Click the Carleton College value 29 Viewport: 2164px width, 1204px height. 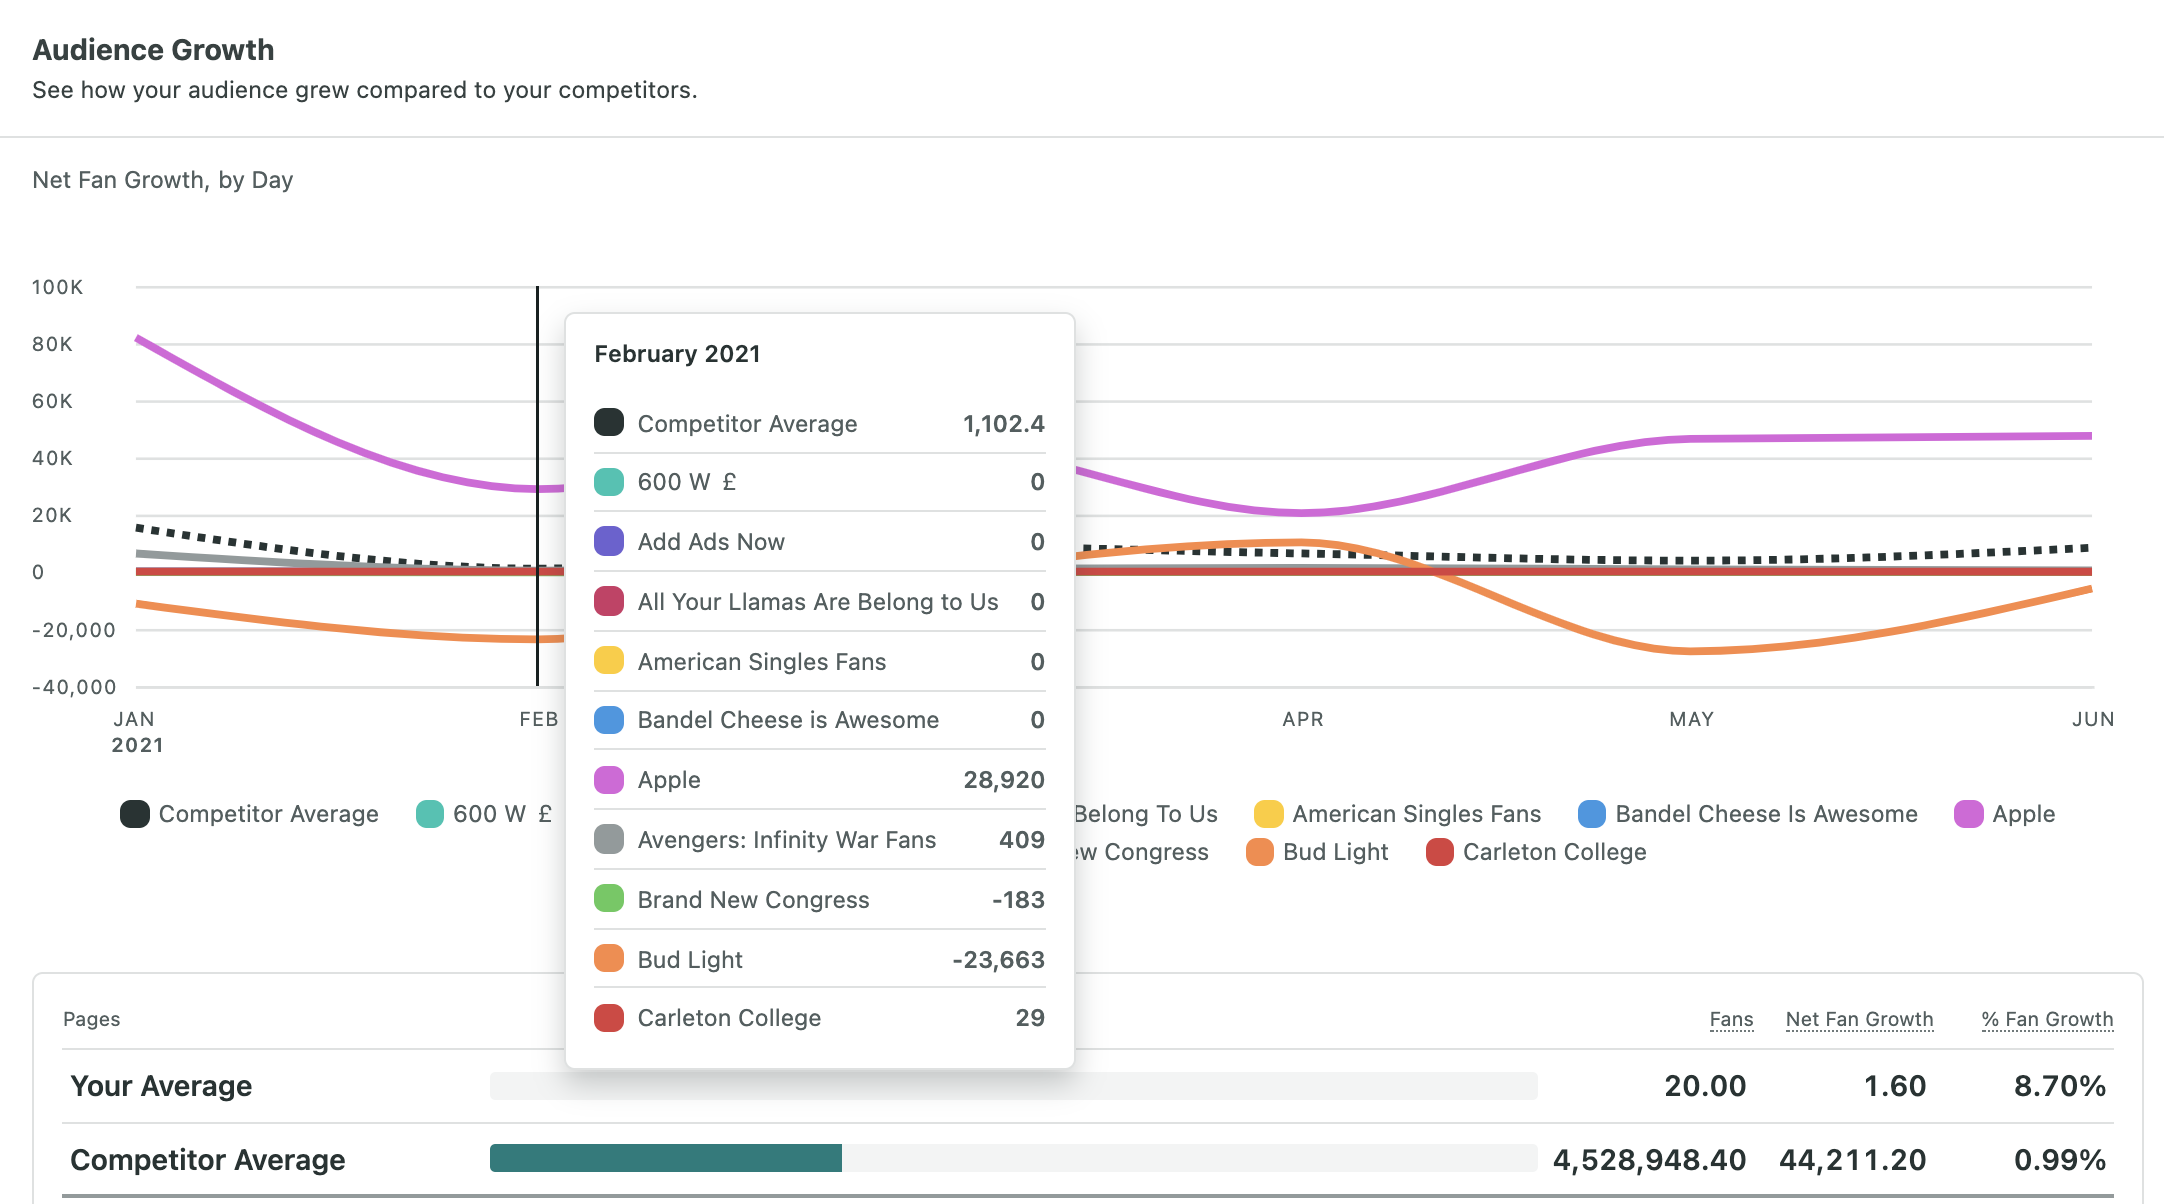click(x=1030, y=1018)
